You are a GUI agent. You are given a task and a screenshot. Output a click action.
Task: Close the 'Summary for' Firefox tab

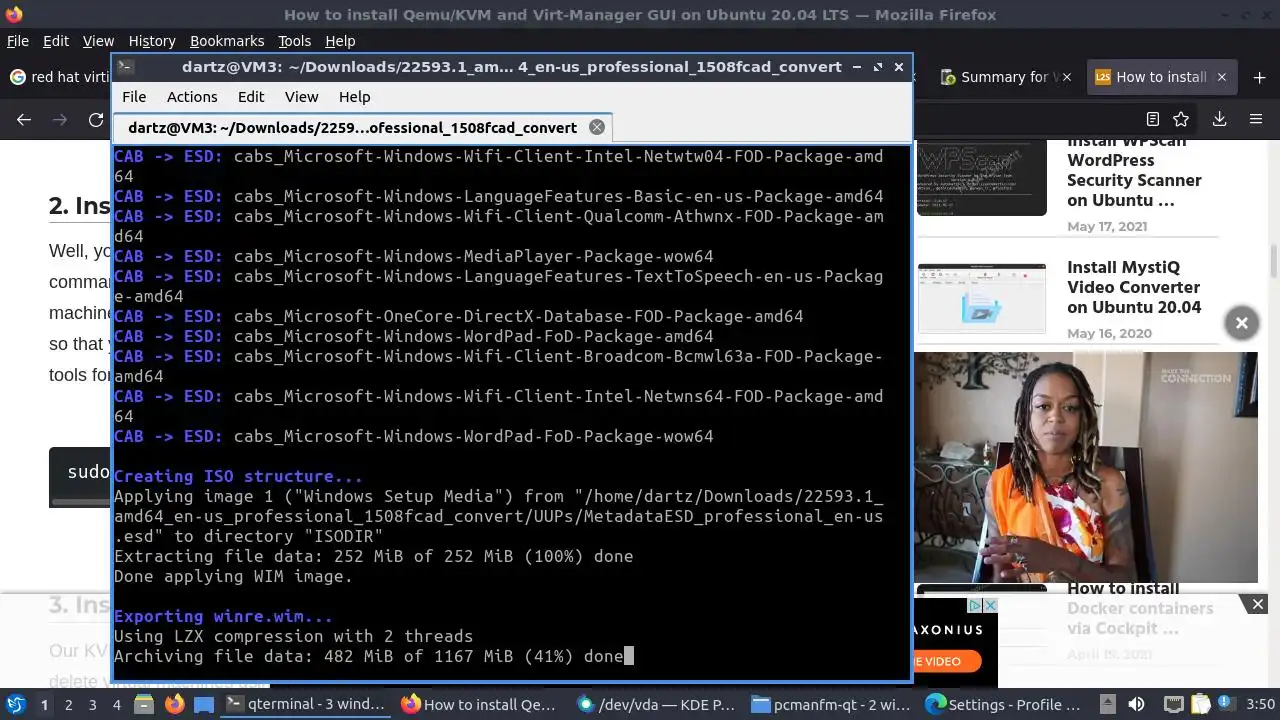pos(1065,77)
